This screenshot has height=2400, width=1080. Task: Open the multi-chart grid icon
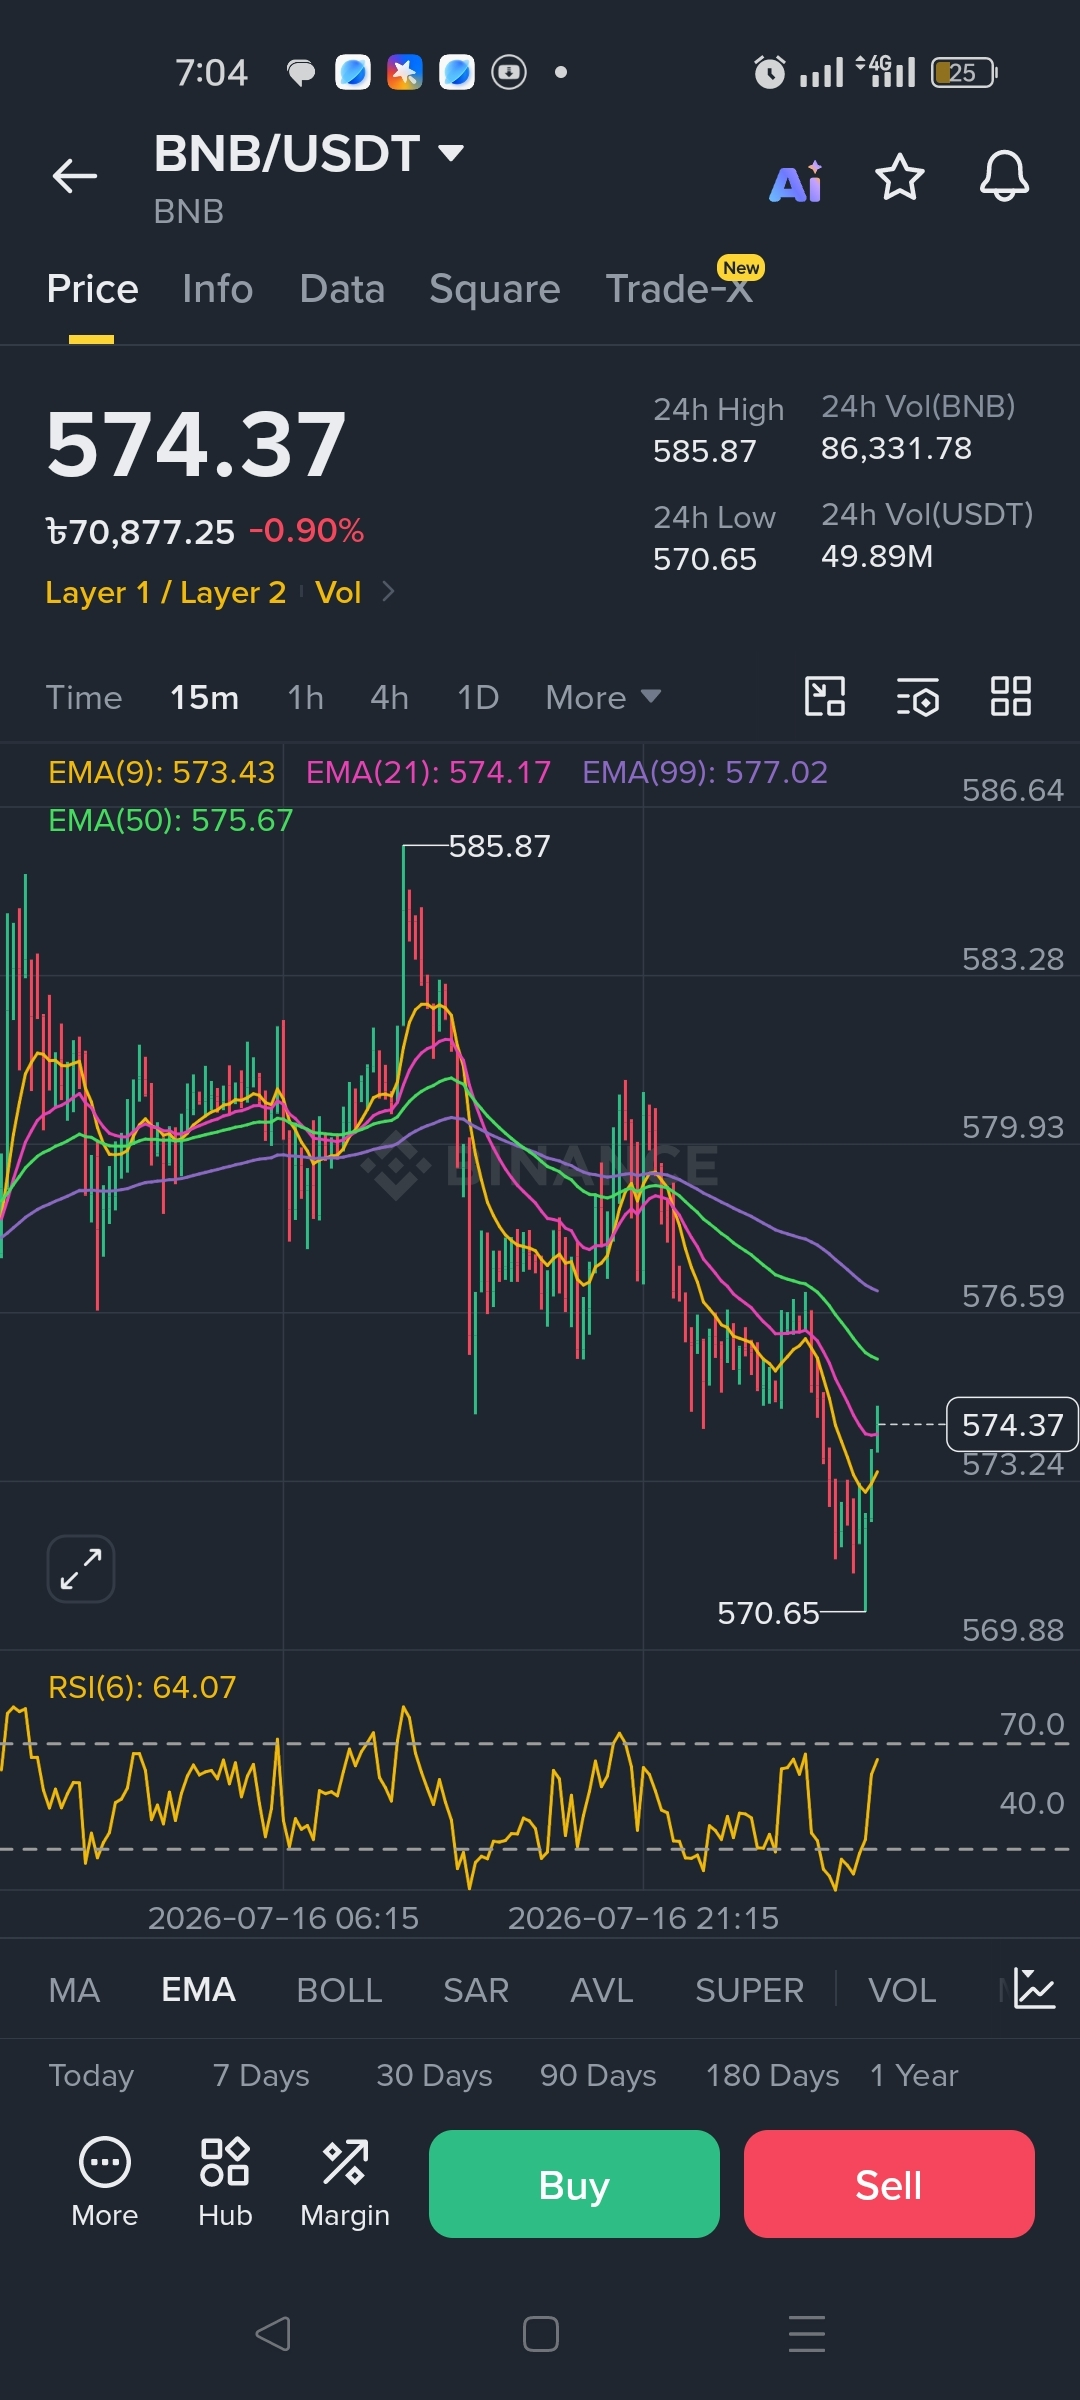1010,696
